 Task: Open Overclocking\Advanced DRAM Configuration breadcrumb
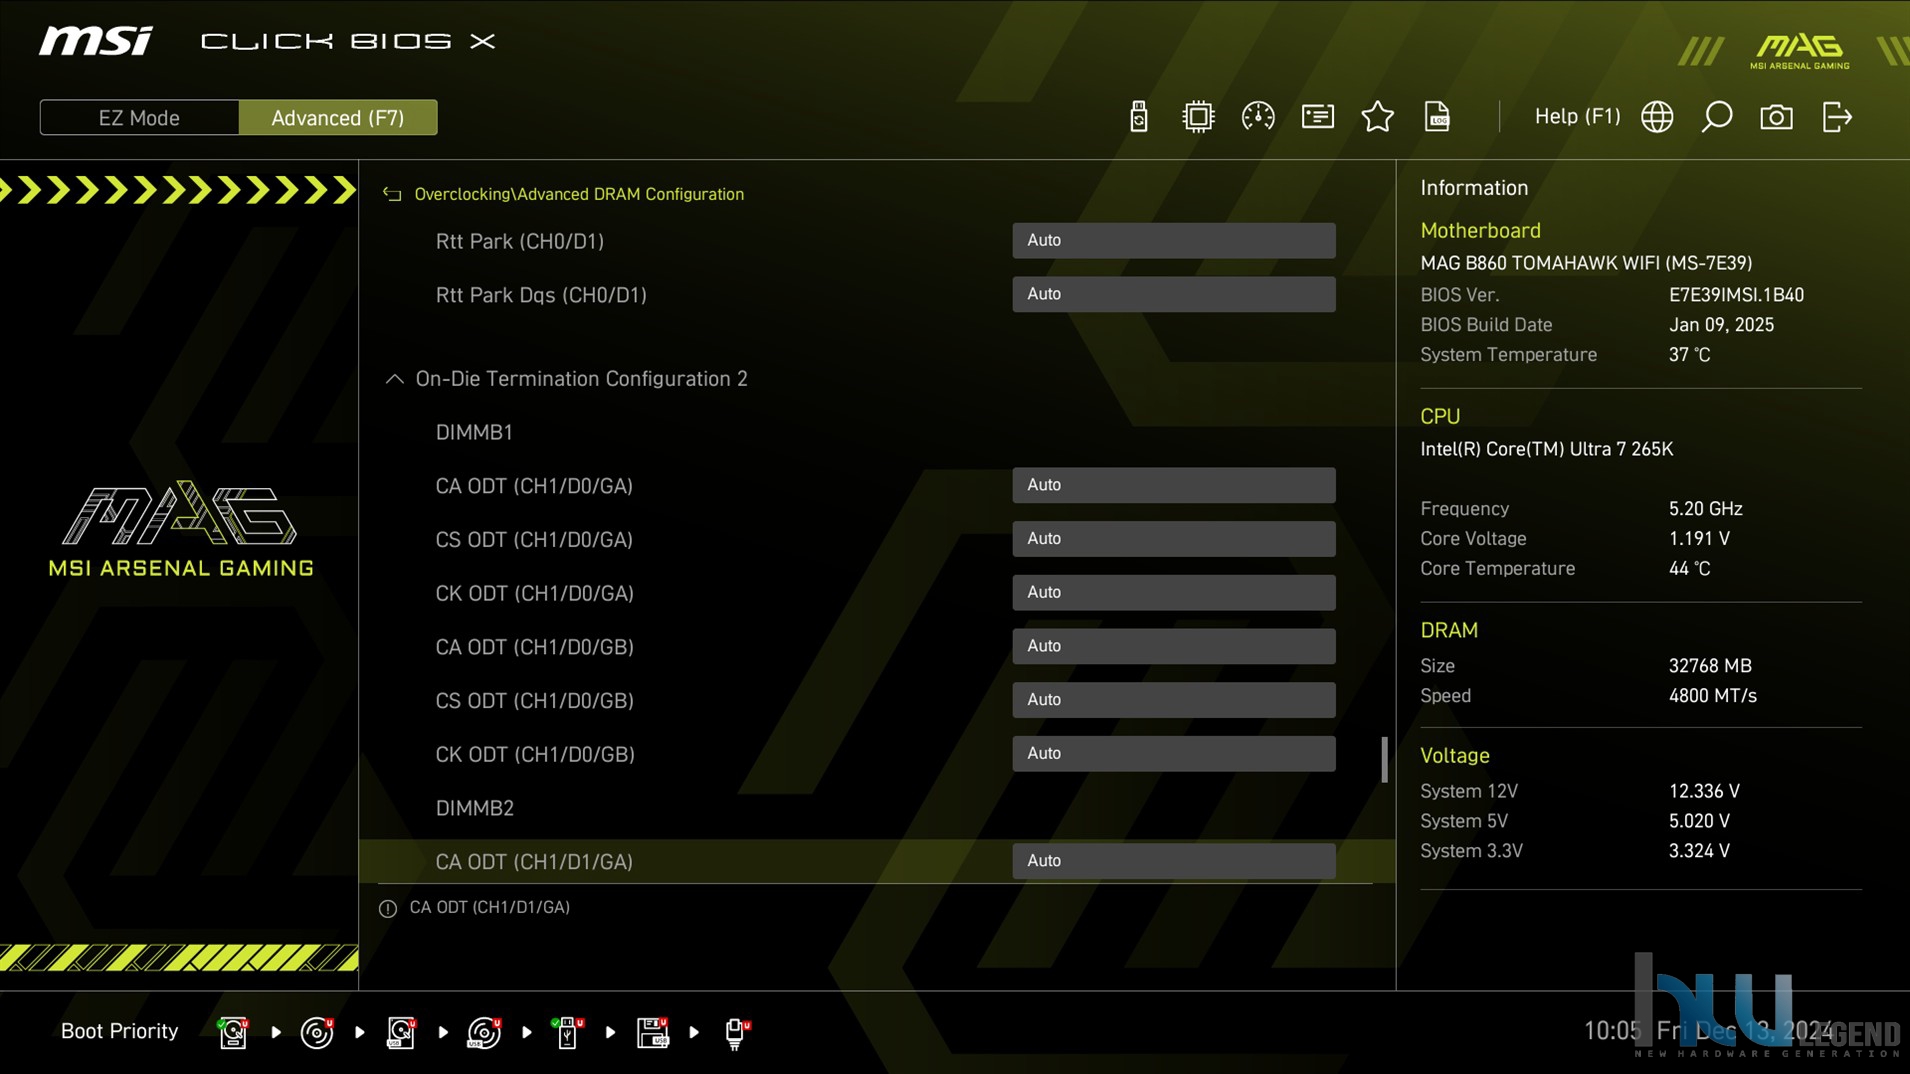[x=579, y=194]
